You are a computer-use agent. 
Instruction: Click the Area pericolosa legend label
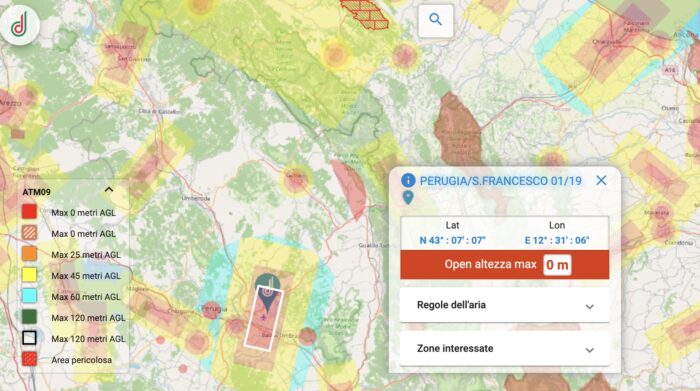click(x=81, y=360)
